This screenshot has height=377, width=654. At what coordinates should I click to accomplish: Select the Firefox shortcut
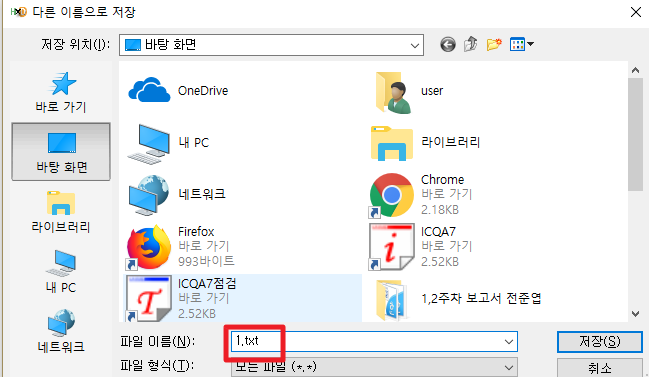click(x=181, y=246)
